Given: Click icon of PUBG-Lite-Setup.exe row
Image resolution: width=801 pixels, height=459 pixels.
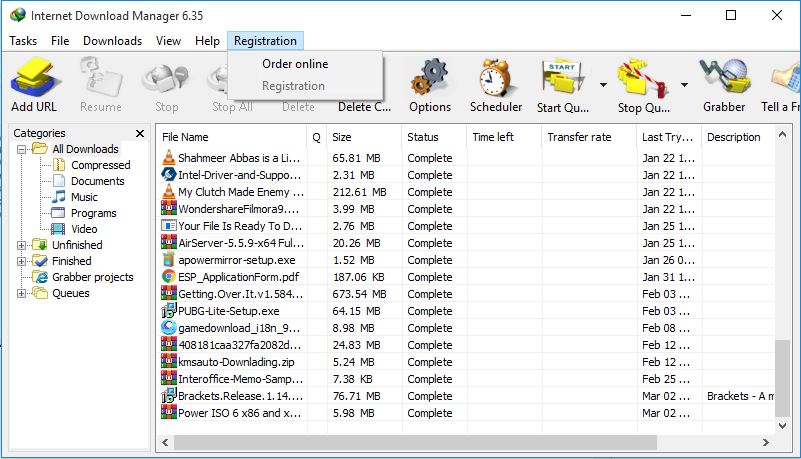Looking at the screenshot, I should 169,310.
